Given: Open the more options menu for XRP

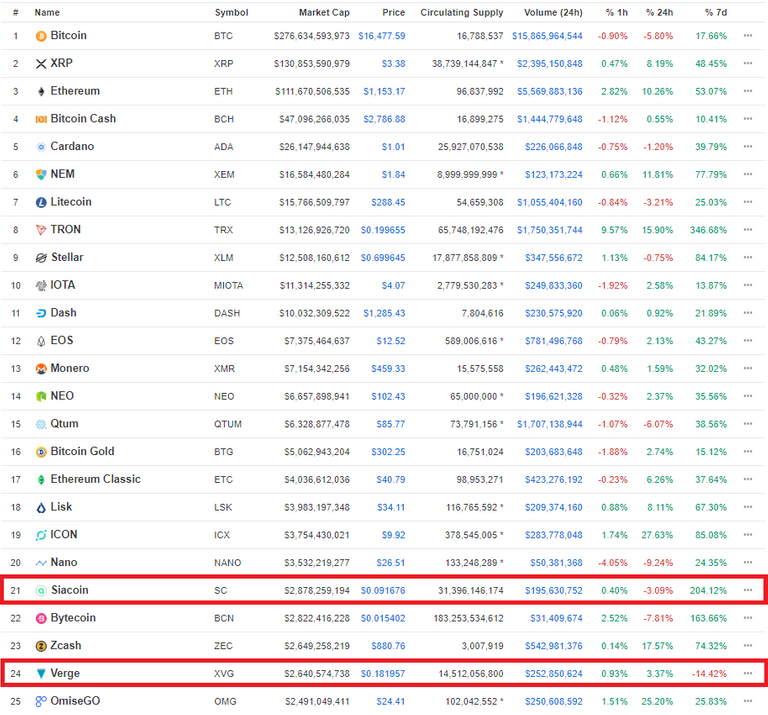Looking at the screenshot, I should pos(747,63).
